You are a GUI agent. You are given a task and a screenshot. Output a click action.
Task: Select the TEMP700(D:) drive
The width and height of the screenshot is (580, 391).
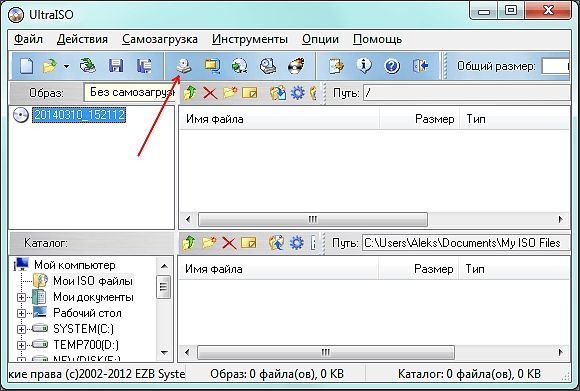86,345
